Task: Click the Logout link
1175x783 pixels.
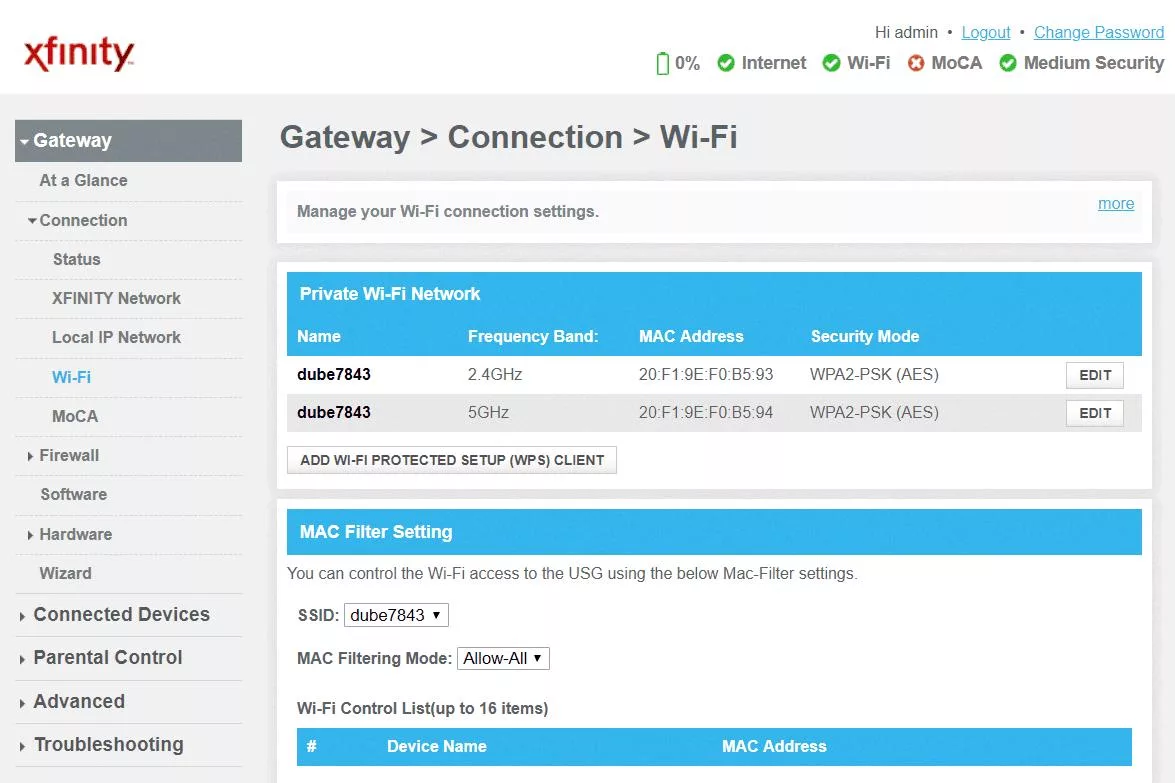Action: click(985, 32)
